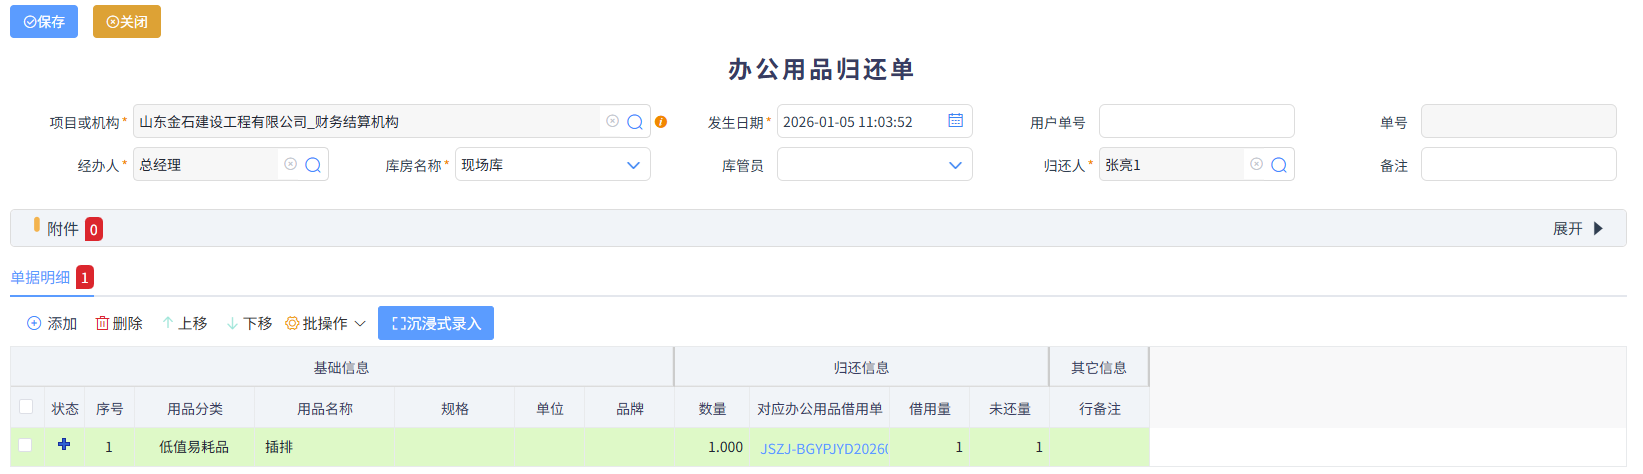This screenshot has width=1643, height=474.
Task: Click the 沉浸式录入 button
Action: 436,324
